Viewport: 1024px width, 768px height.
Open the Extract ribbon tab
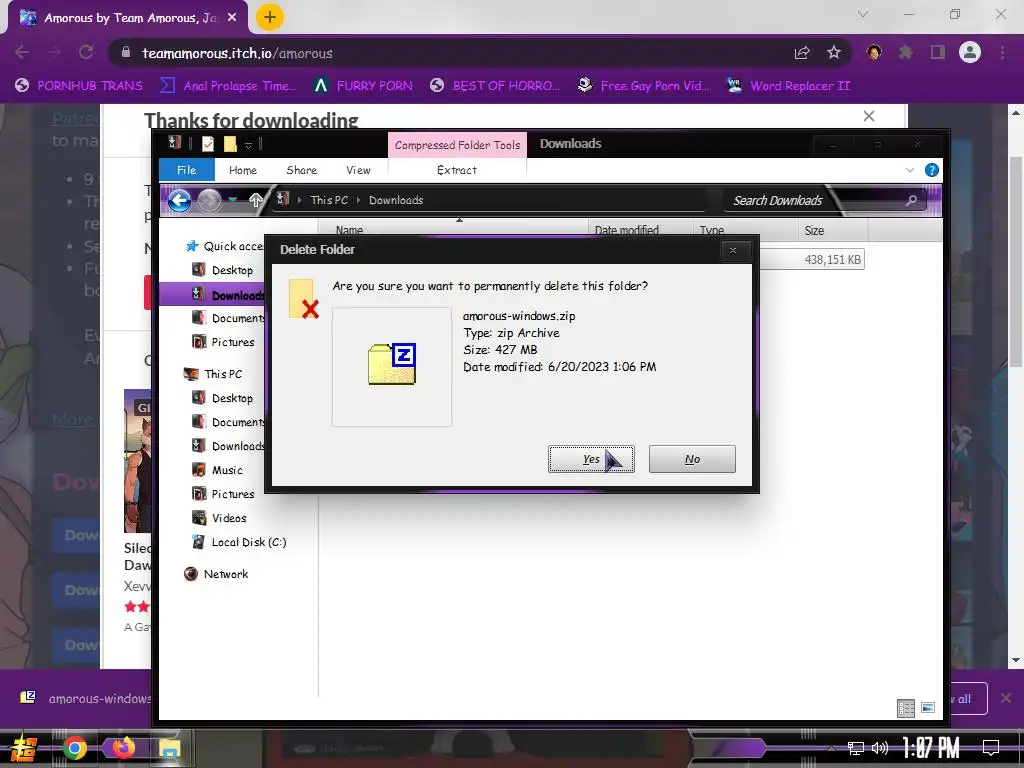(456, 170)
